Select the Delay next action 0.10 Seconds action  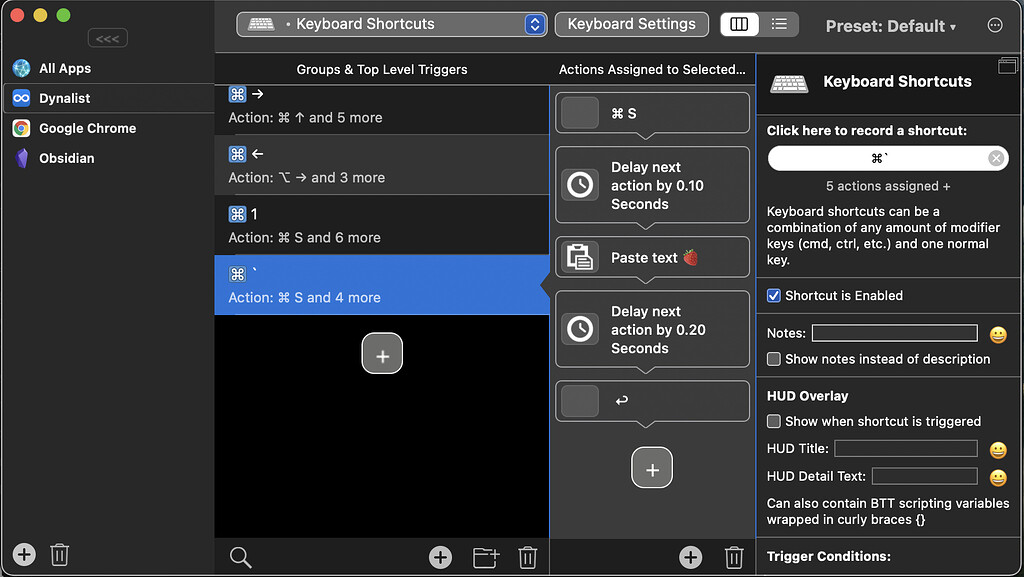pos(652,184)
